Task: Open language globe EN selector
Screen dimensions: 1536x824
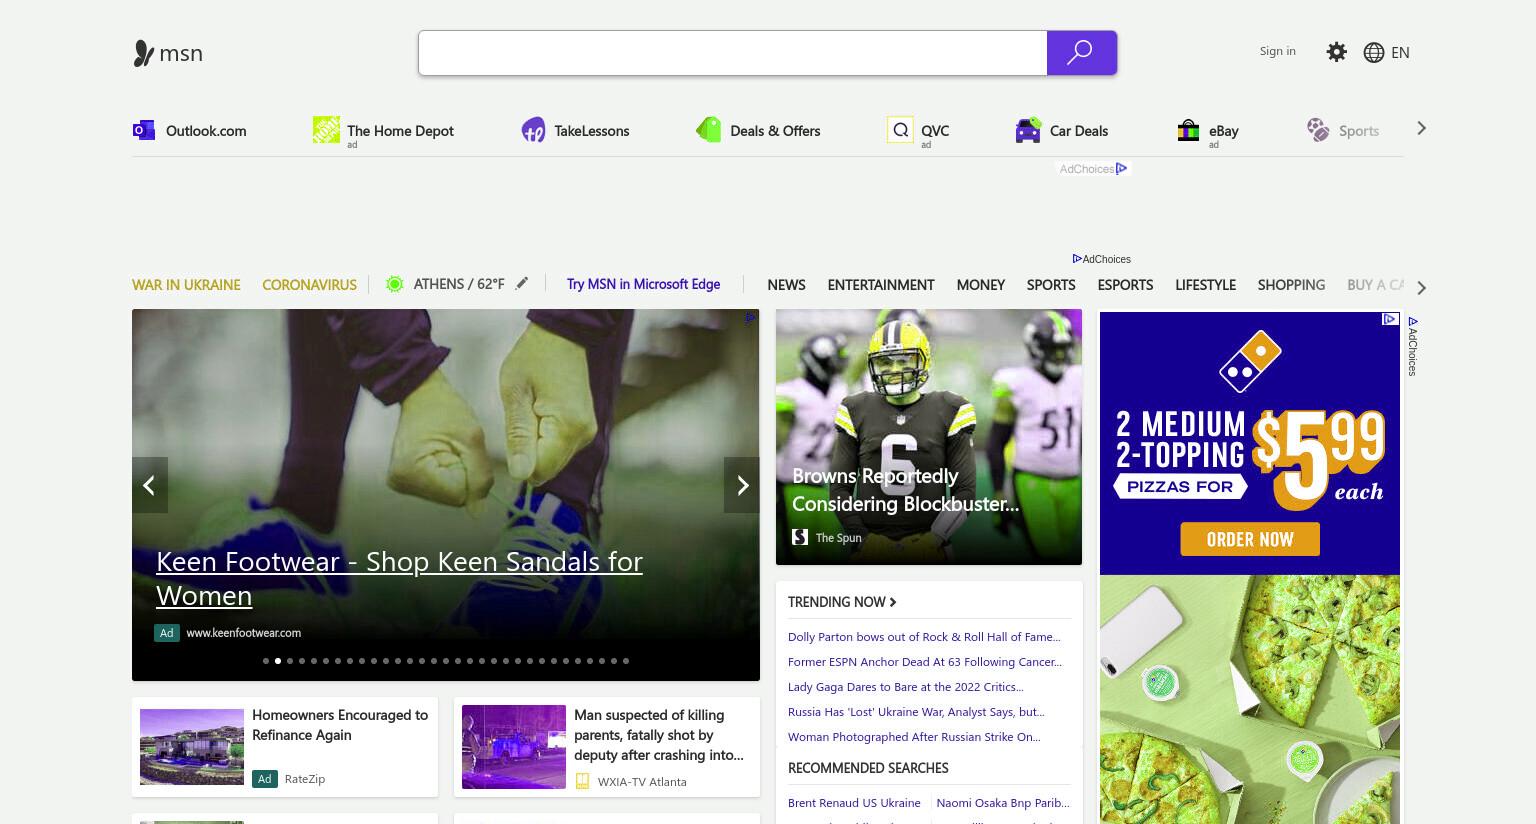Action: pos(1386,52)
